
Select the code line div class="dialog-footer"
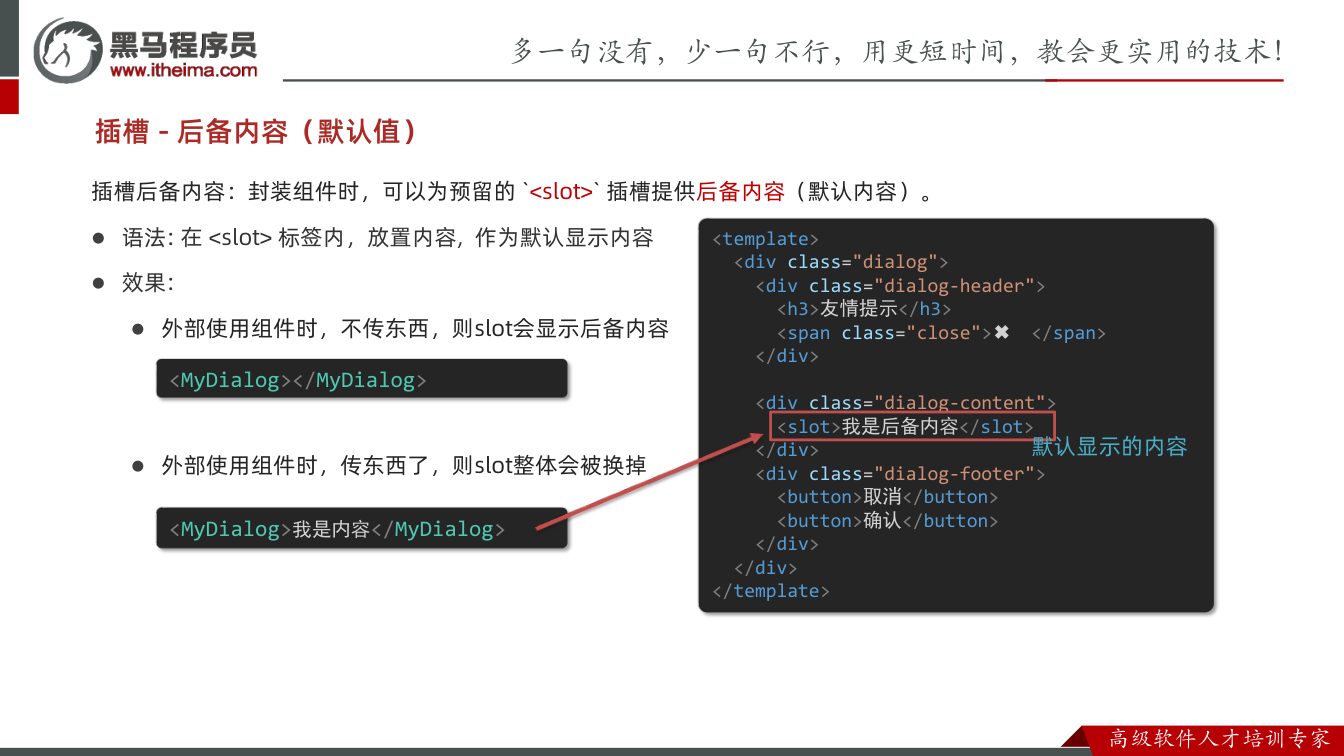pos(900,474)
